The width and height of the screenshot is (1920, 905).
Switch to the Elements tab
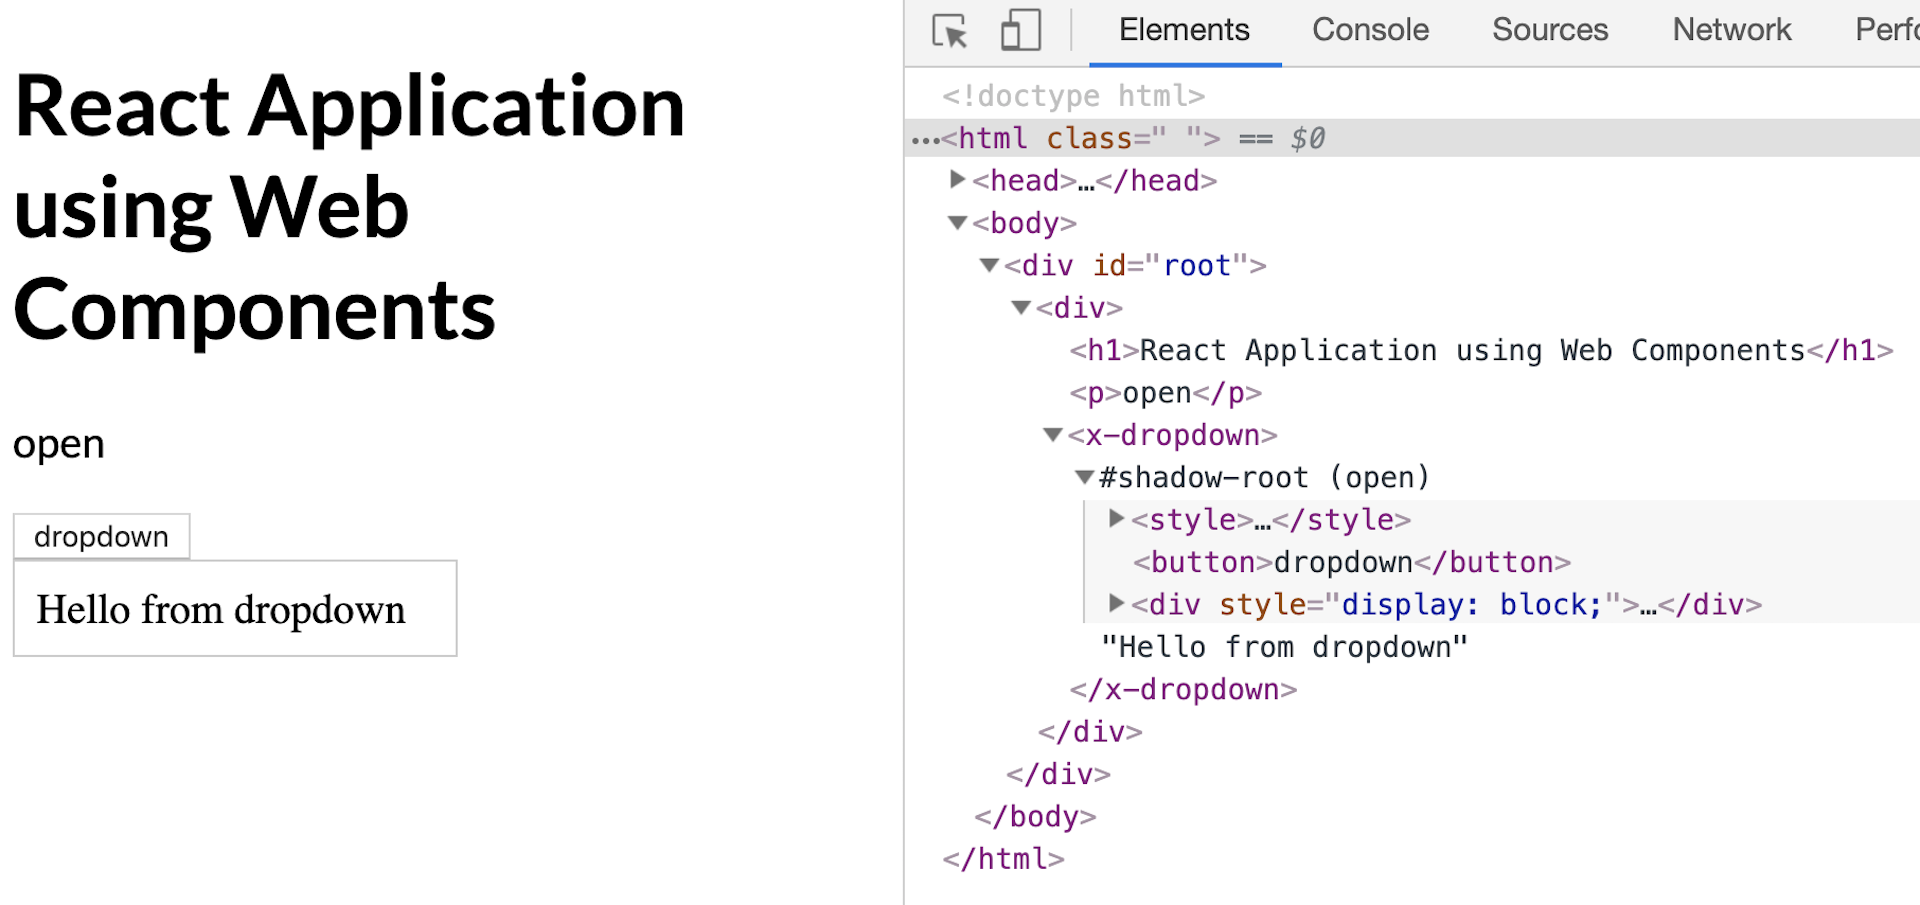[1184, 30]
